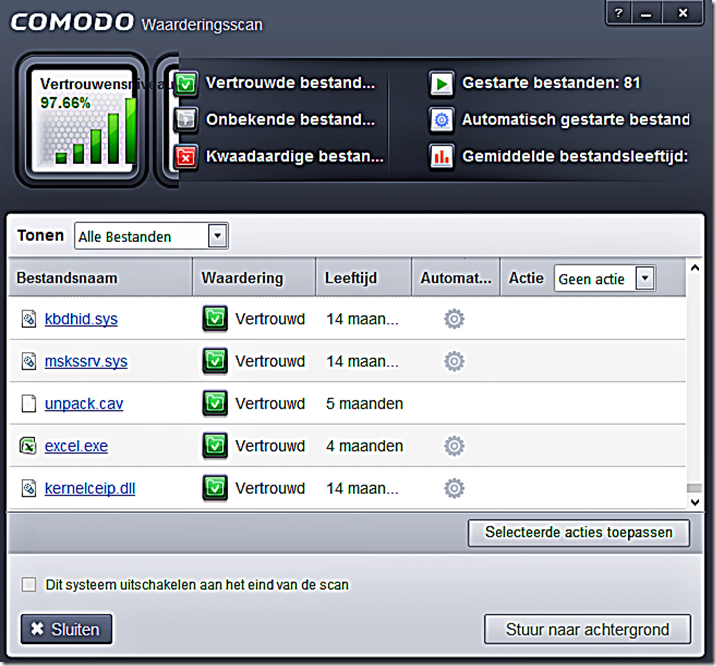
Task: Click the file icon beside kbdhid.sys
Action: coord(29,319)
